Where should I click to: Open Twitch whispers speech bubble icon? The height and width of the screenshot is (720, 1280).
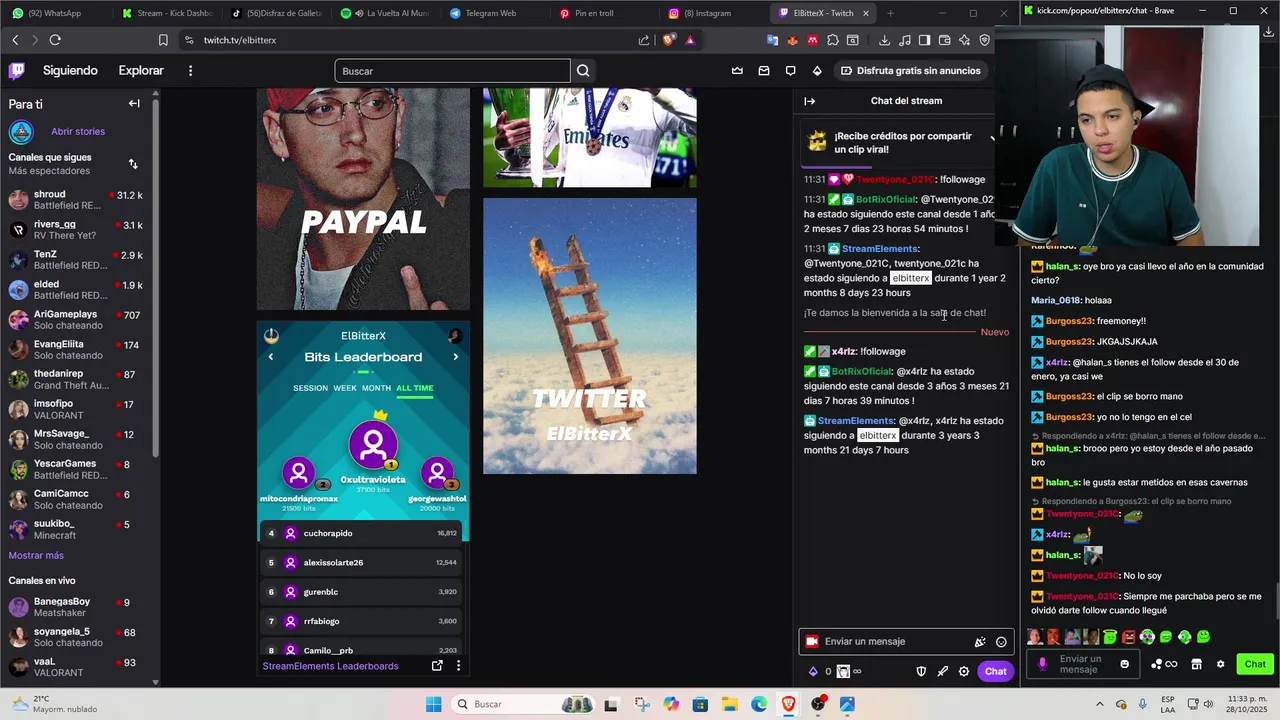pos(790,71)
